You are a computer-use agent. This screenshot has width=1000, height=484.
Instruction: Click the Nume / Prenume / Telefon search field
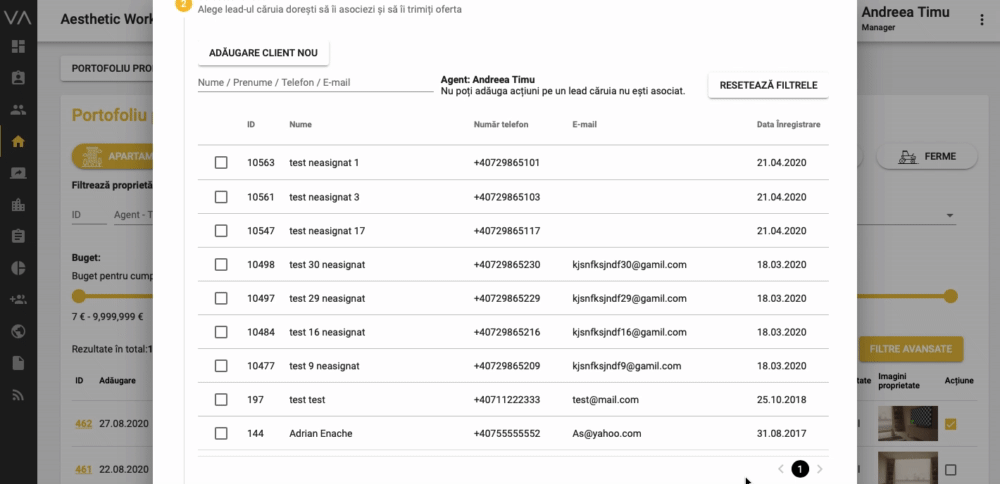click(x=315, y=83)
